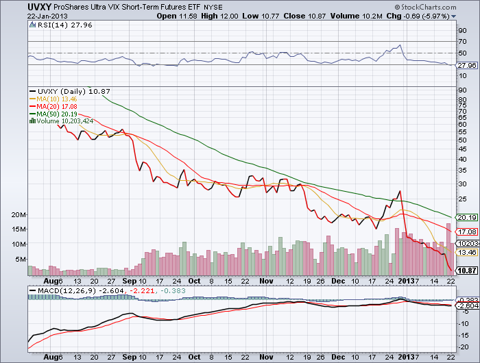
Task: Click the ProShares Ultra VIX Short-Term Futures ETF title
Action: (x=127, y=7)
